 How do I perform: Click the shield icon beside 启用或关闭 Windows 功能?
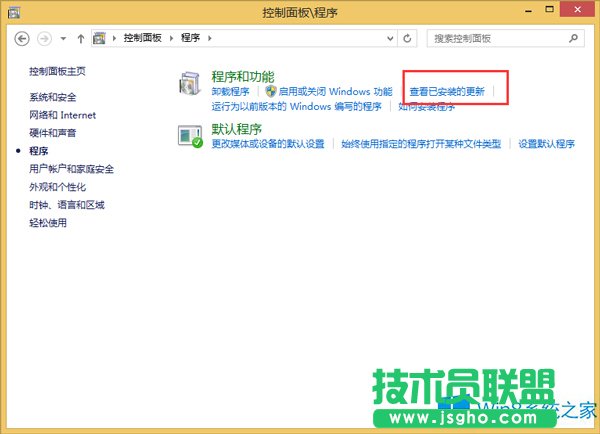point(271,91)
